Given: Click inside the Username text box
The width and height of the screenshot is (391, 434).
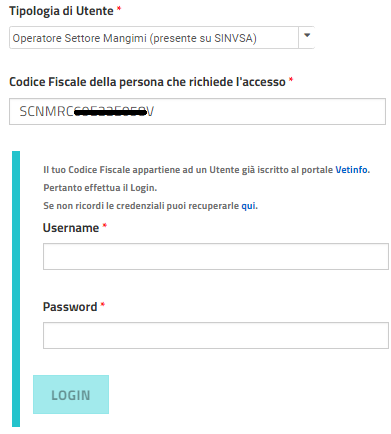Looking at the screenshot, I should (216, 256).
